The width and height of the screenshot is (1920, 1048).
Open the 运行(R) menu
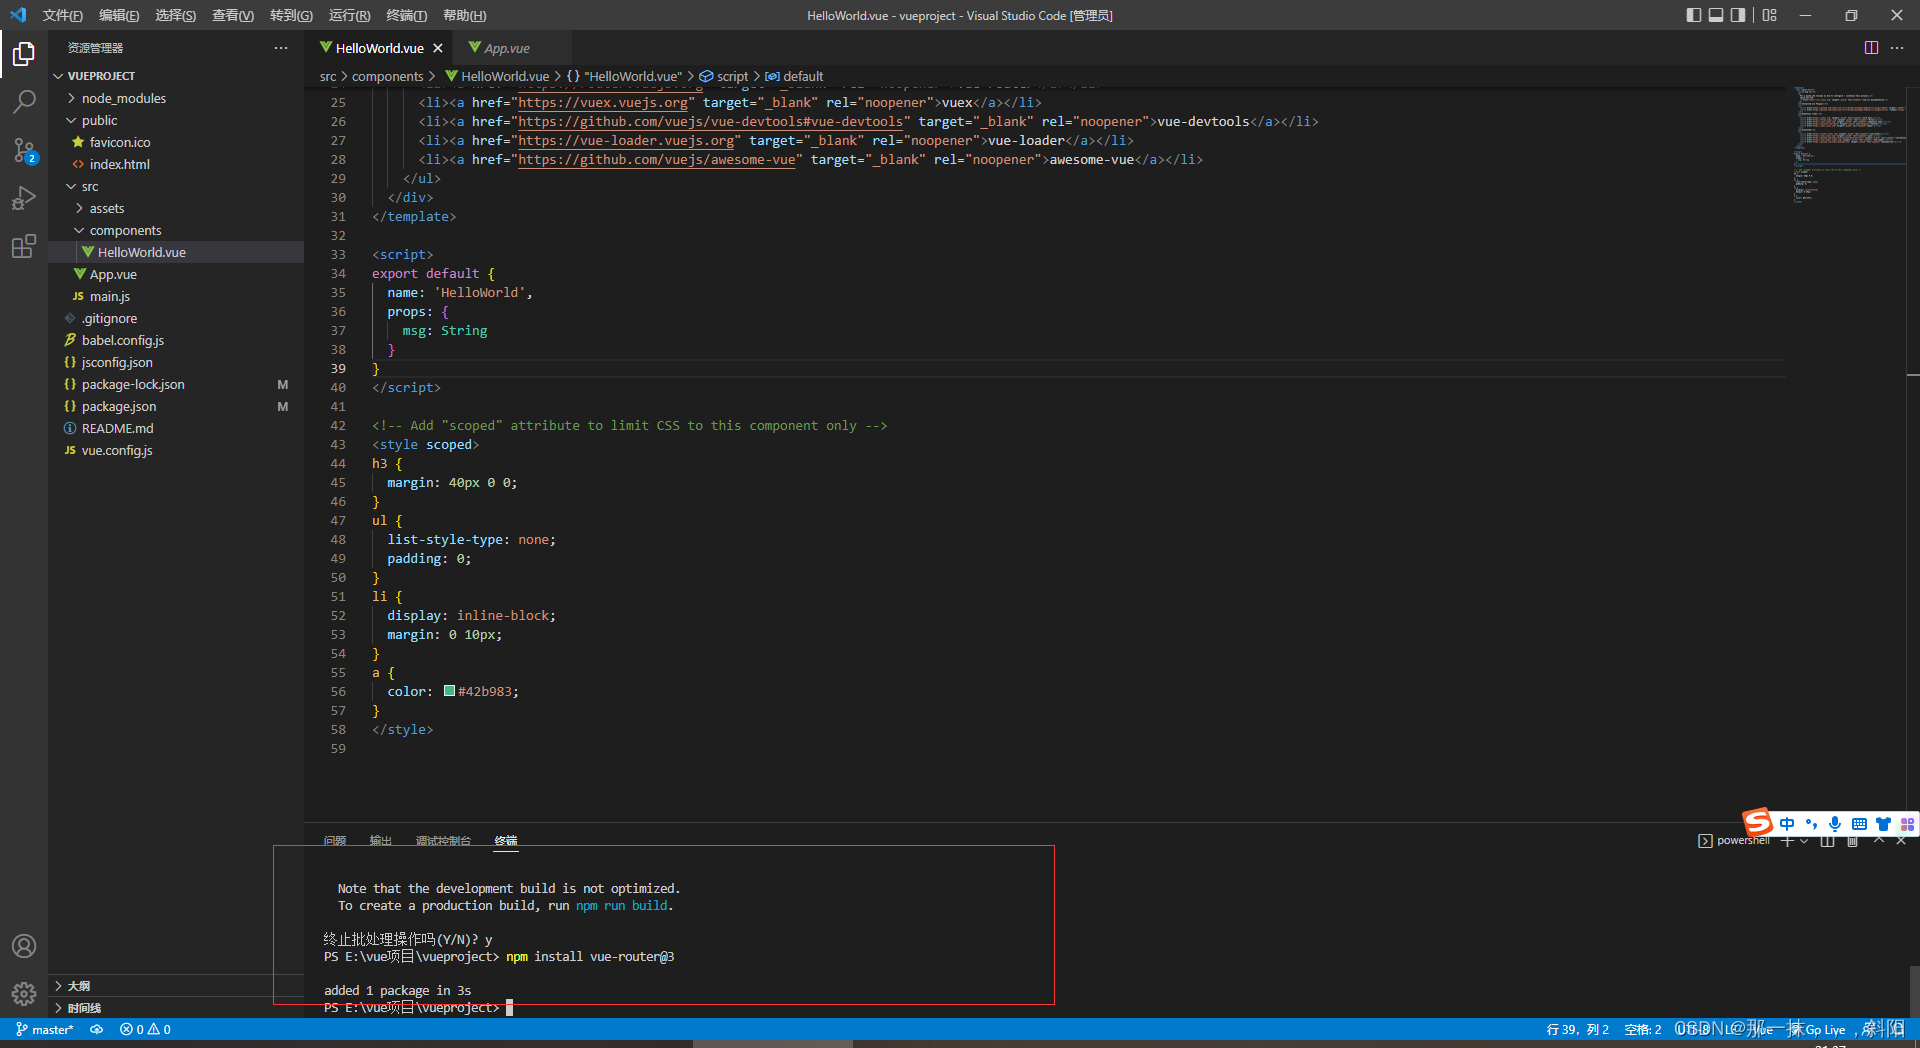point(349,15)
